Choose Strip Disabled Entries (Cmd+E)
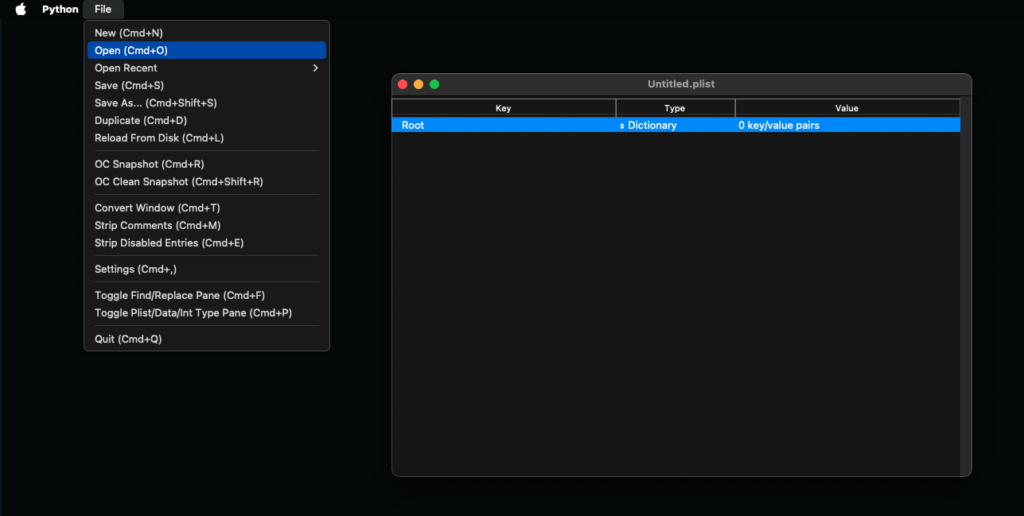The image size is (1024, 516). tap(206, 244)
